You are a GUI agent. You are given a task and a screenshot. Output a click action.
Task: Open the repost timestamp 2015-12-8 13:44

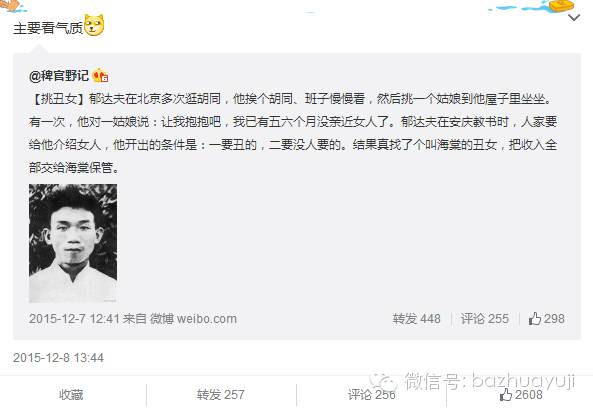(58, 358)
